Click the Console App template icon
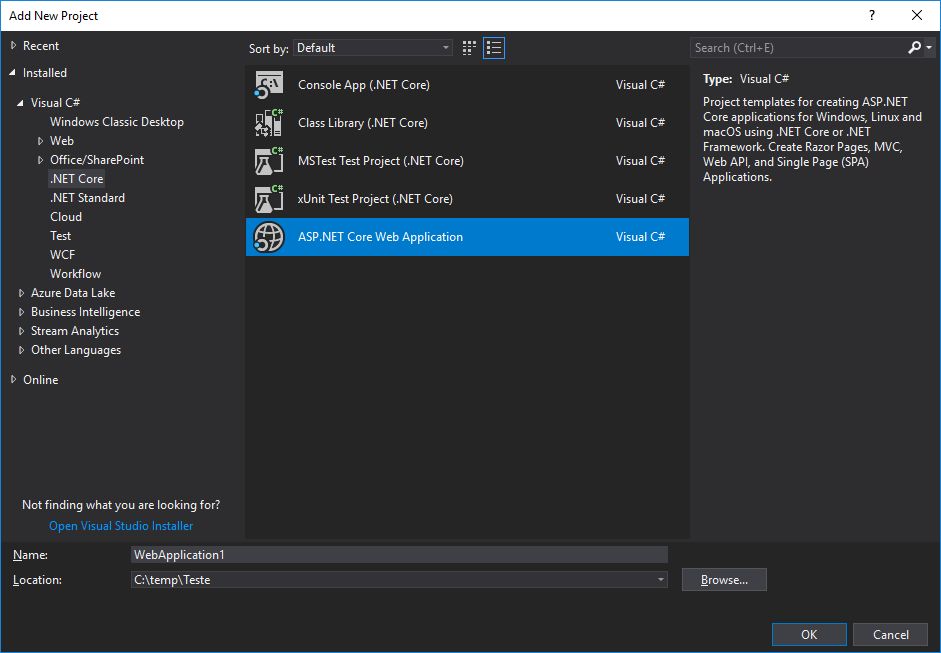Image resolution: width=941 pixels, height=653 pixels. click(268, 85)
